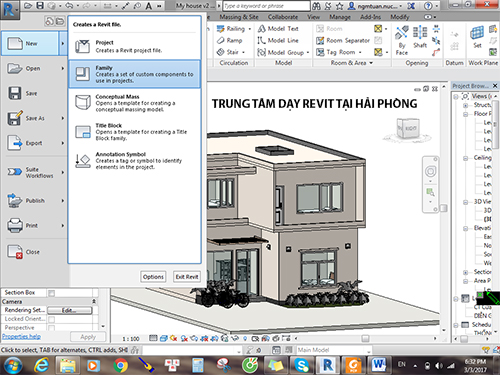The width and height of the screenshot is (500, 375).
Task: Select the Room Separator tool
Action: coord(343,40)
